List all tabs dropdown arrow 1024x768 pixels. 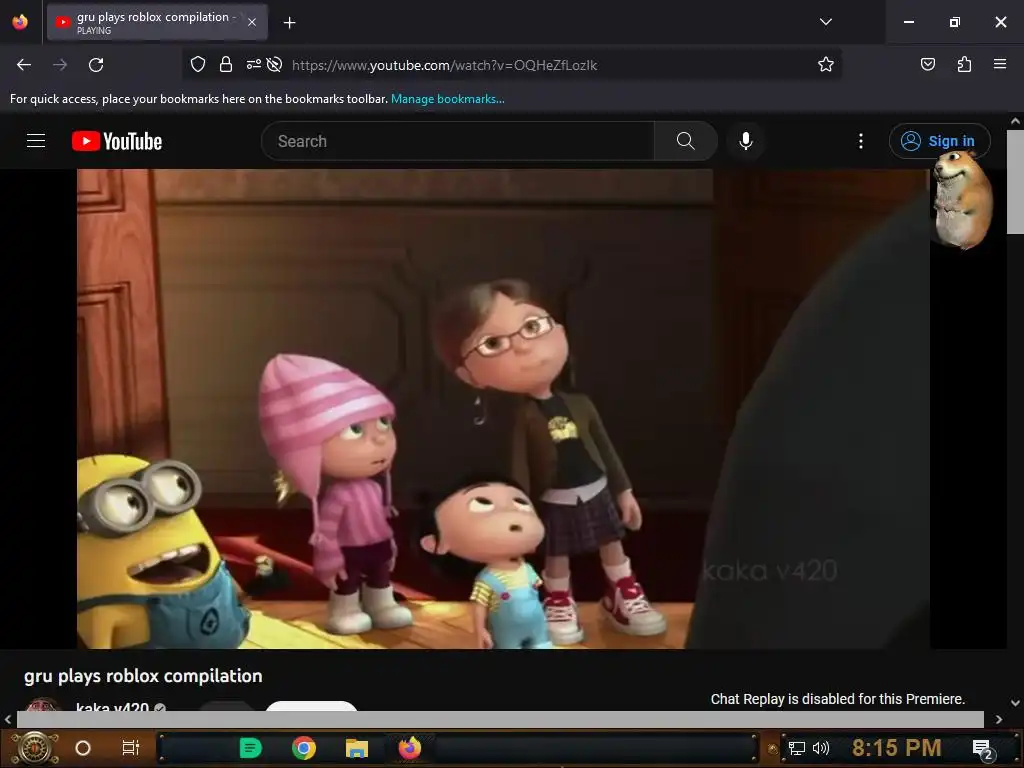tap(825, 22)
